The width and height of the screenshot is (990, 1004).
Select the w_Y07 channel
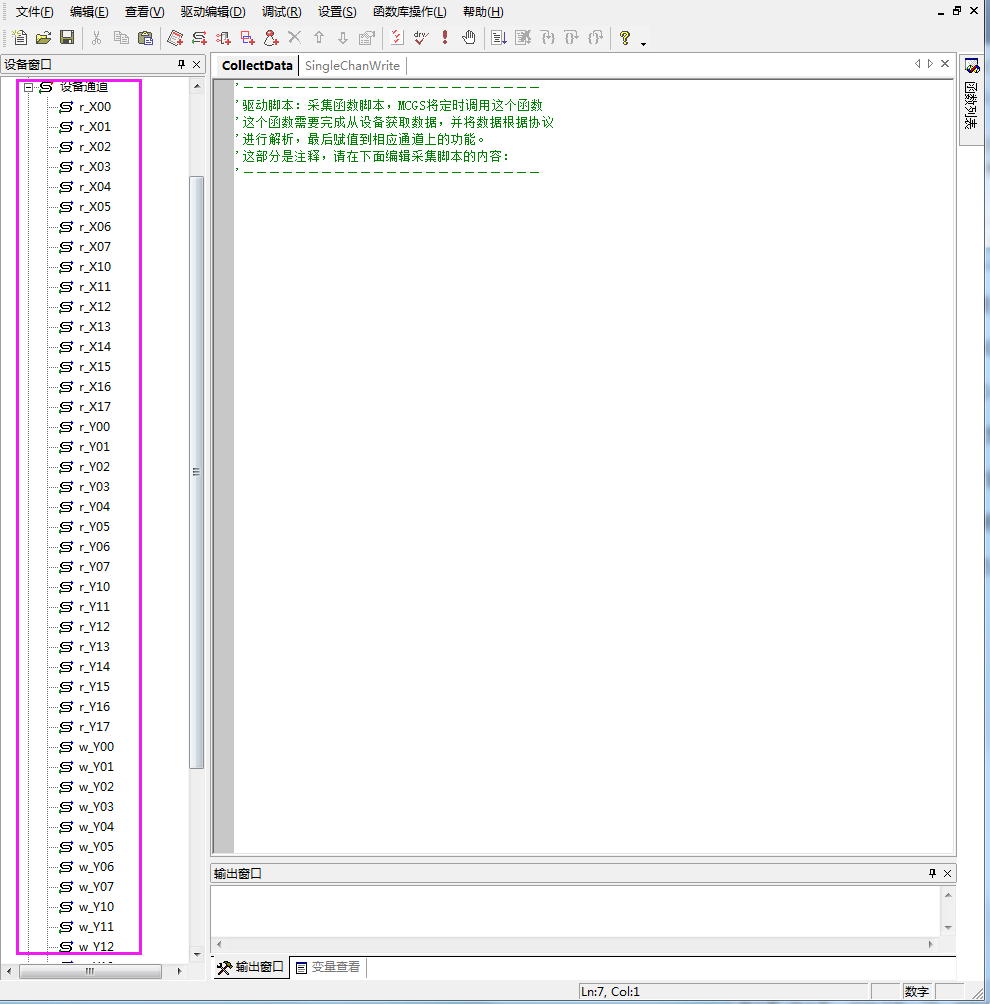click(x=96, y=887)
